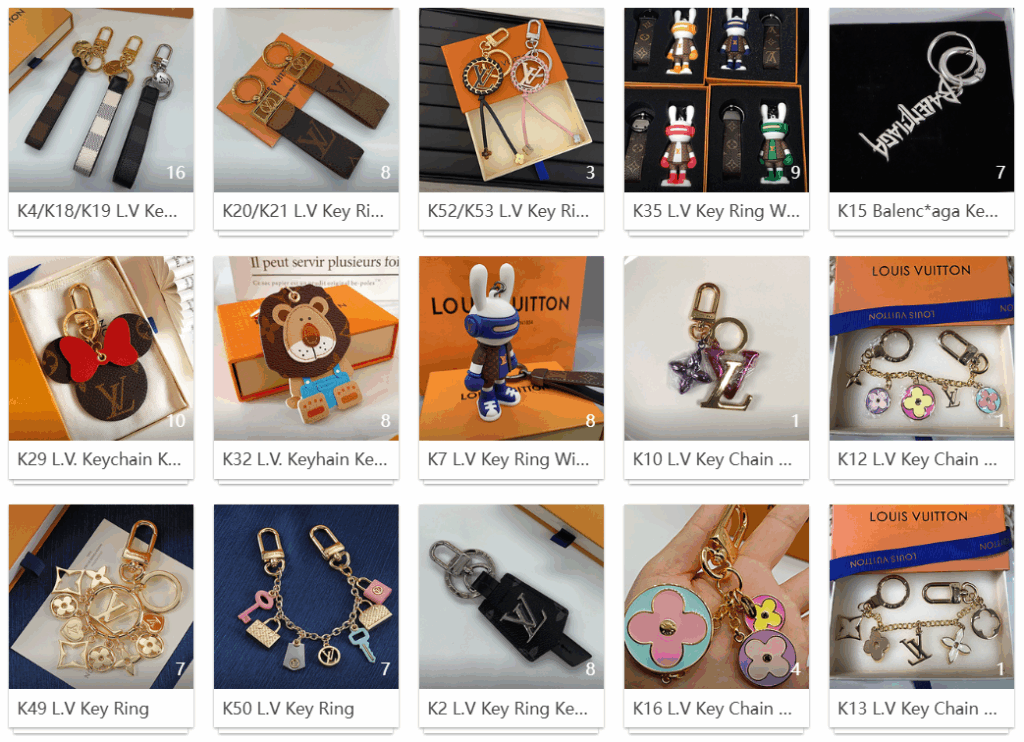This screenshot has width=1024, height=742.
Task: Select the K32 lion keychain thumbnail
Action: (306, 348)
